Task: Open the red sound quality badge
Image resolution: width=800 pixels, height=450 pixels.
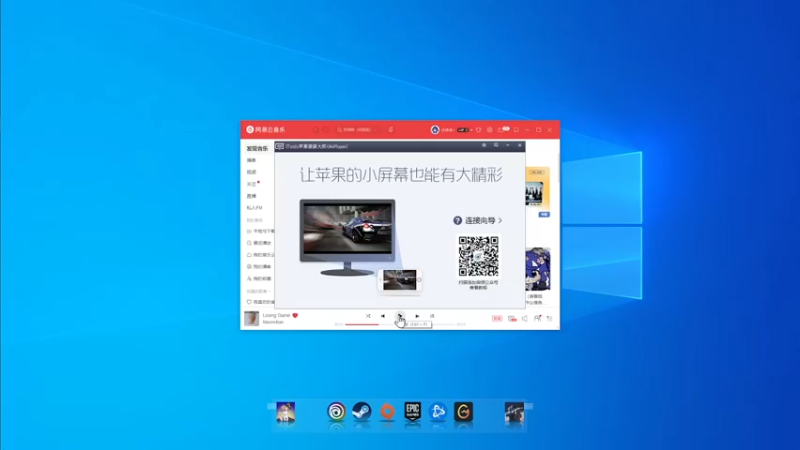Action: pyautogui.click(x=497, y=318)
